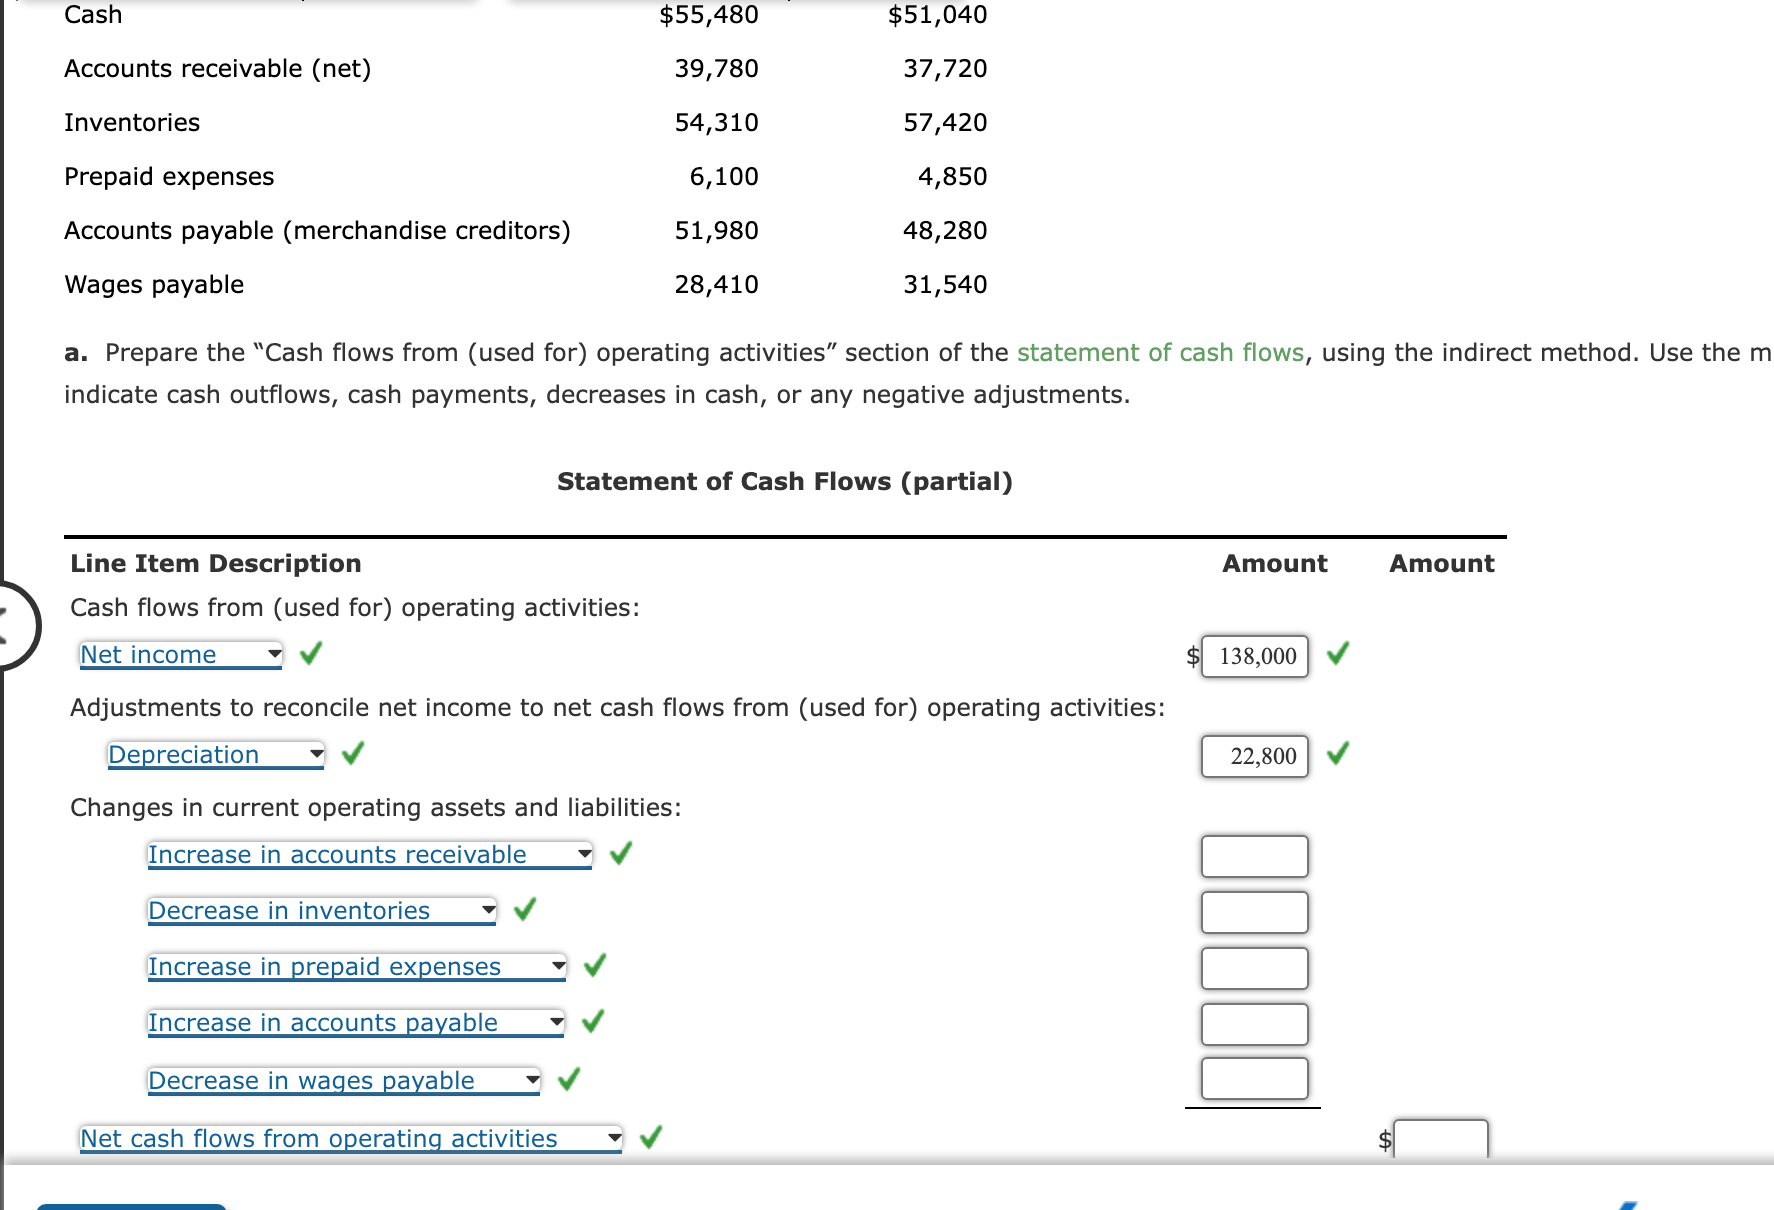
Task: Click the 22,800 Depreciation amount box
Action: coord(1253,757)
